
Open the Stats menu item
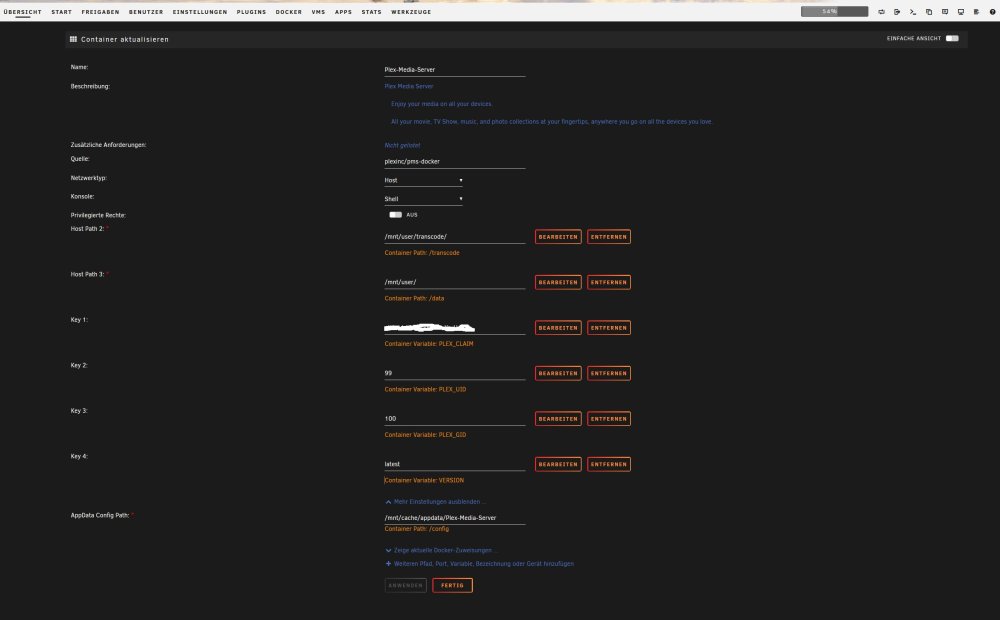pyautogui.click(x=371, y=12)
